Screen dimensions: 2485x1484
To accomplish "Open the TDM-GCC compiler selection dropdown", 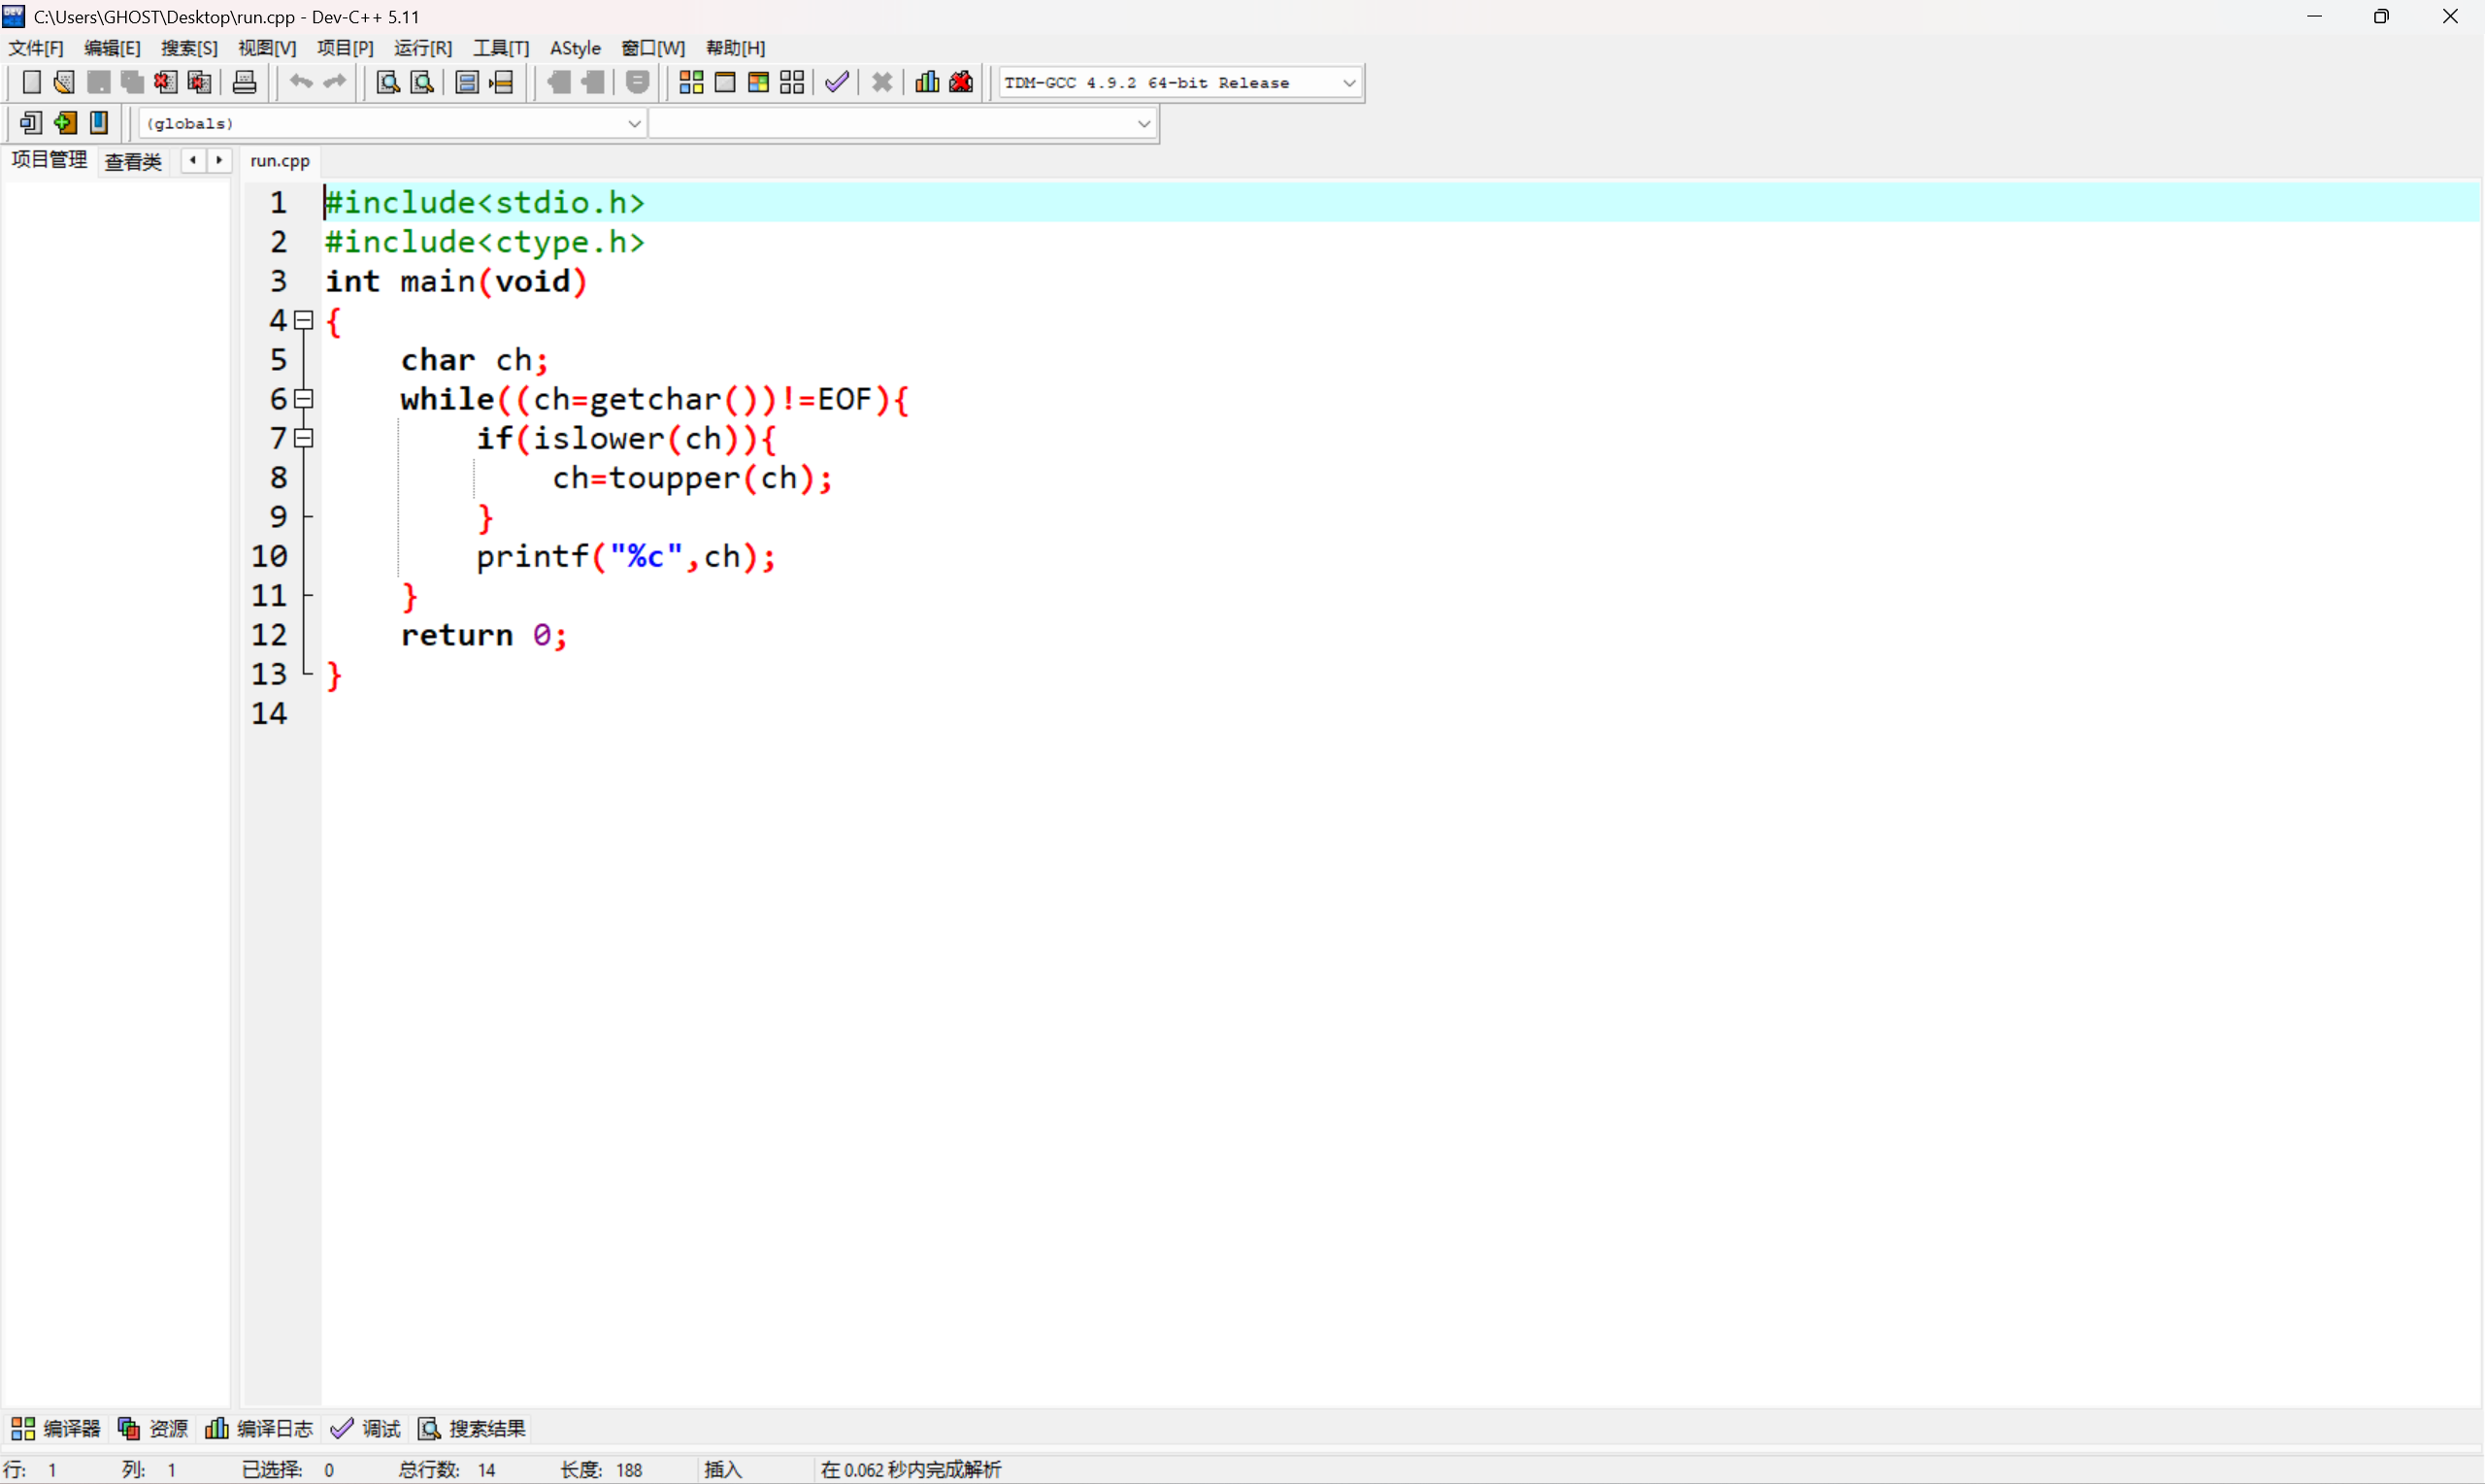I will 1348,83.
